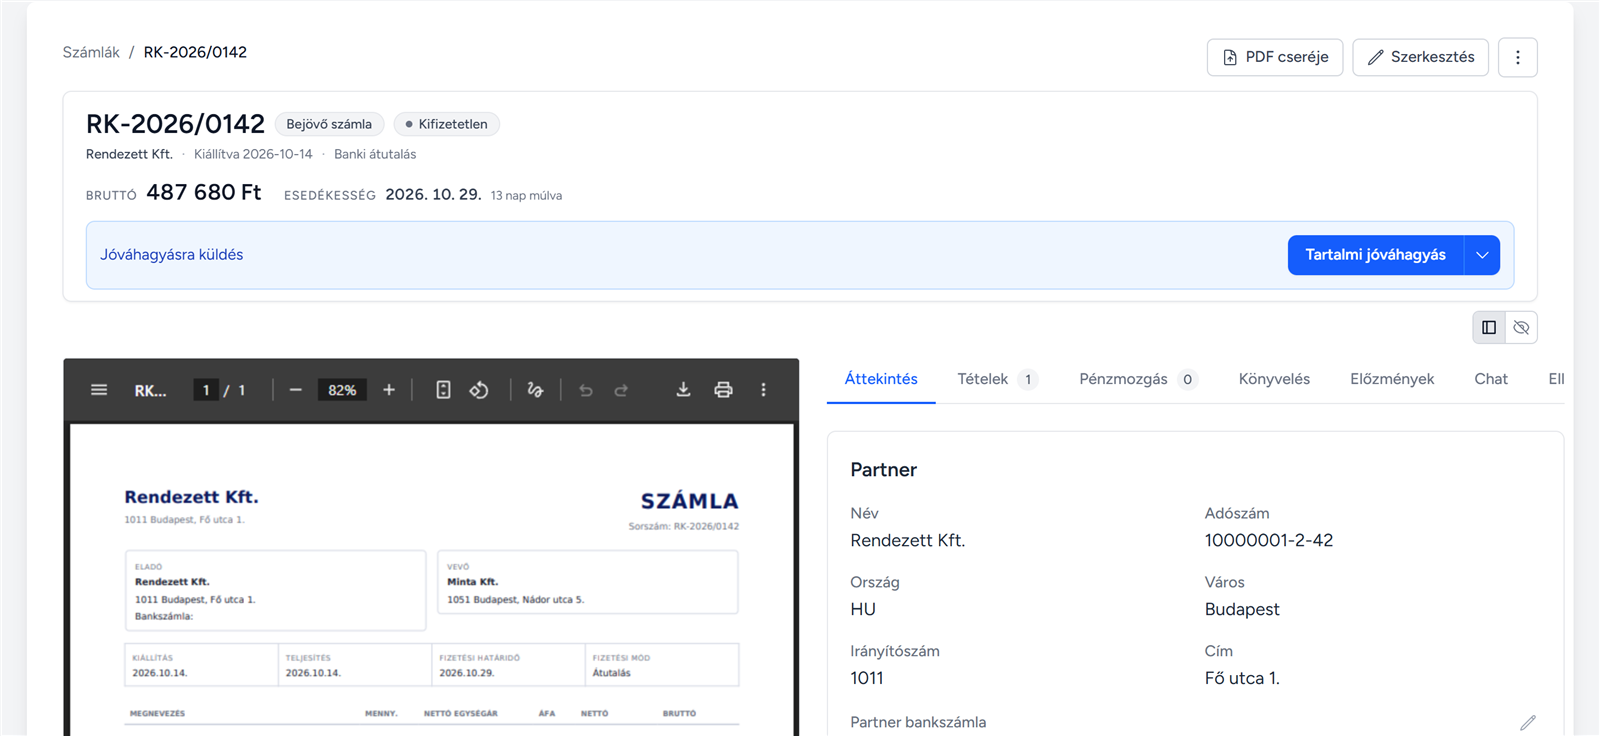Image resolution: width=1600 pixels, height=736 pixels.
Task: Click the gross amount 487 680 Ft
Action: point(204,192)
